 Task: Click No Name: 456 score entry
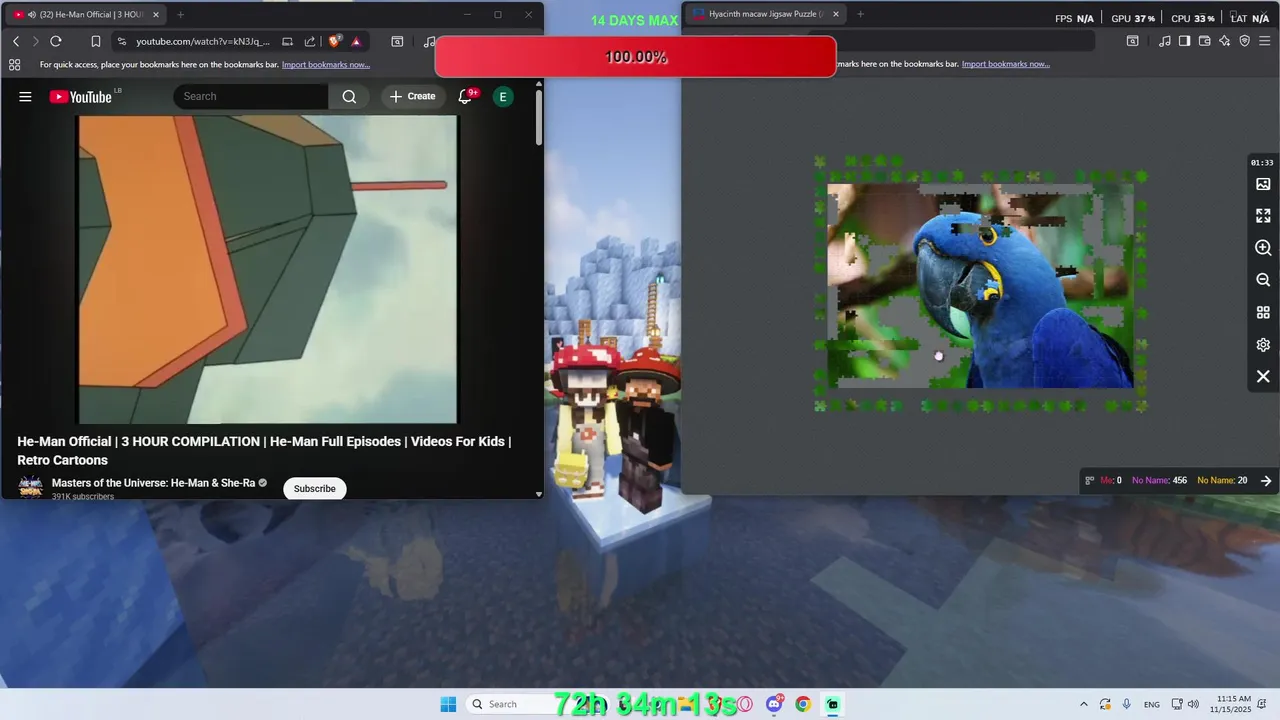pyautogui.click(x=1159, y=480)
